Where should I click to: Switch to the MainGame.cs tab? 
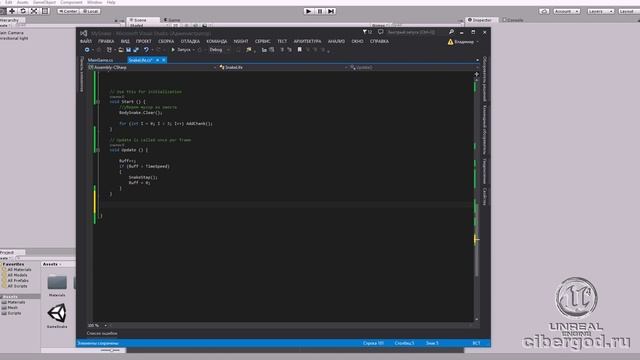[100, 60]
